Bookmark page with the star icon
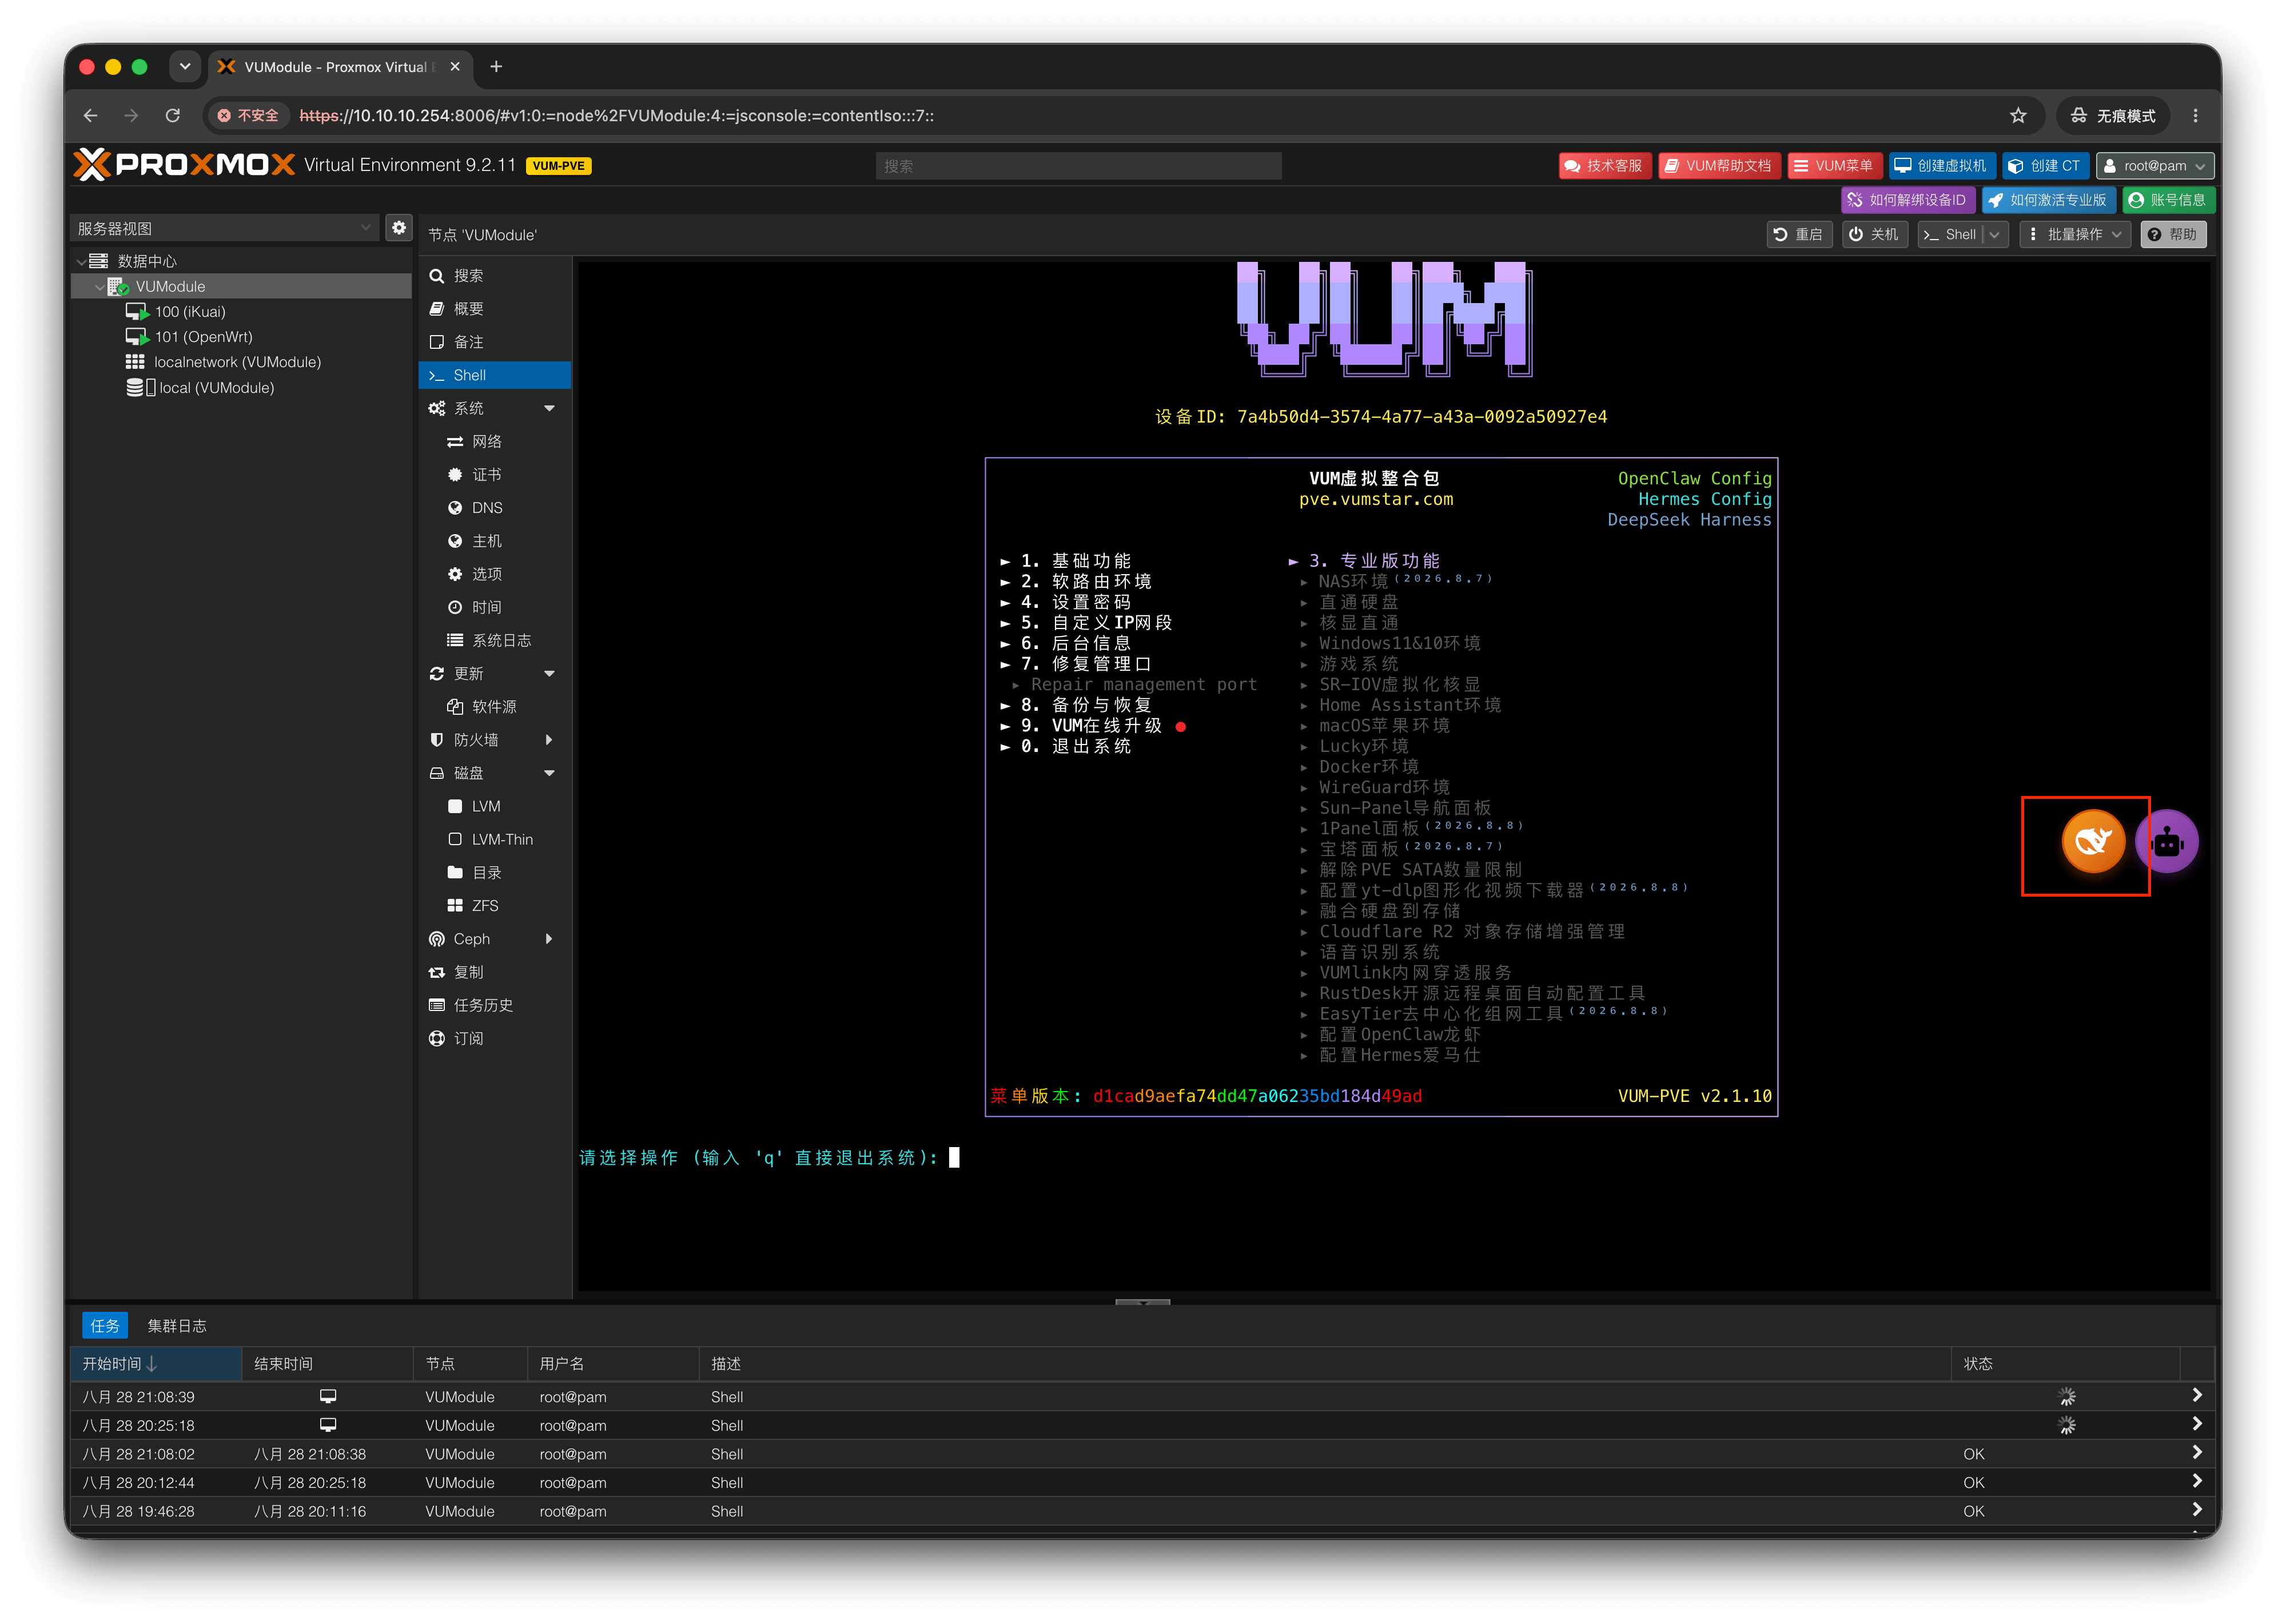The width and height of the screenshot is (2286, 1624). click(2018, 115)
